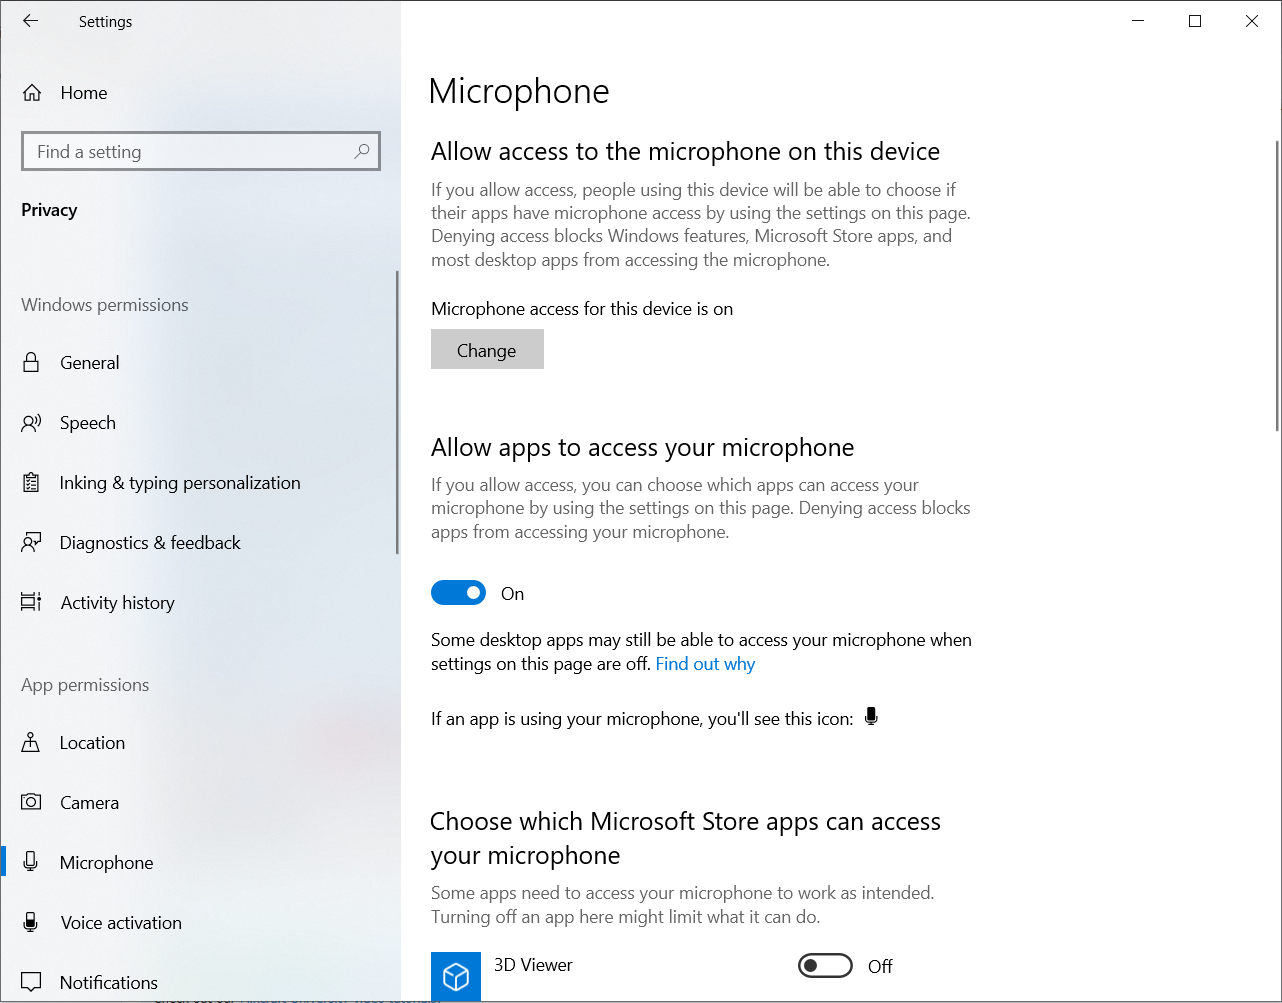Go to Inking & typing personalization
Viewport: 1282px width, 1003px height.
click(200, 483)
